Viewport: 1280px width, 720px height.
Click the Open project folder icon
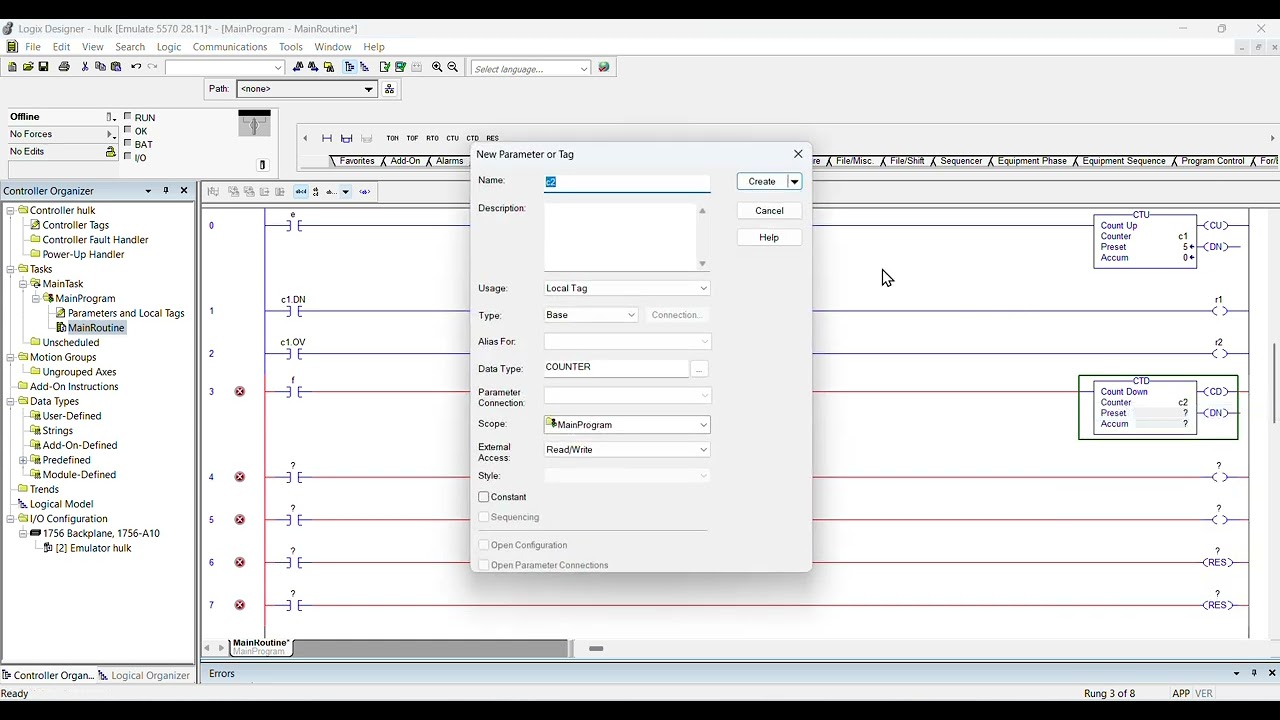tap(28, 67)
